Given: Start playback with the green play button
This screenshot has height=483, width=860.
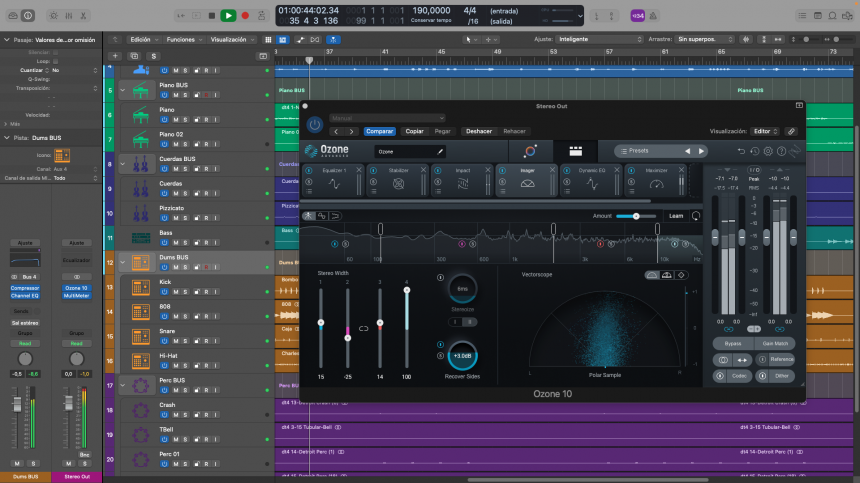Looking at the screenshot, I should pyautogui.click(x=228, y=16).
